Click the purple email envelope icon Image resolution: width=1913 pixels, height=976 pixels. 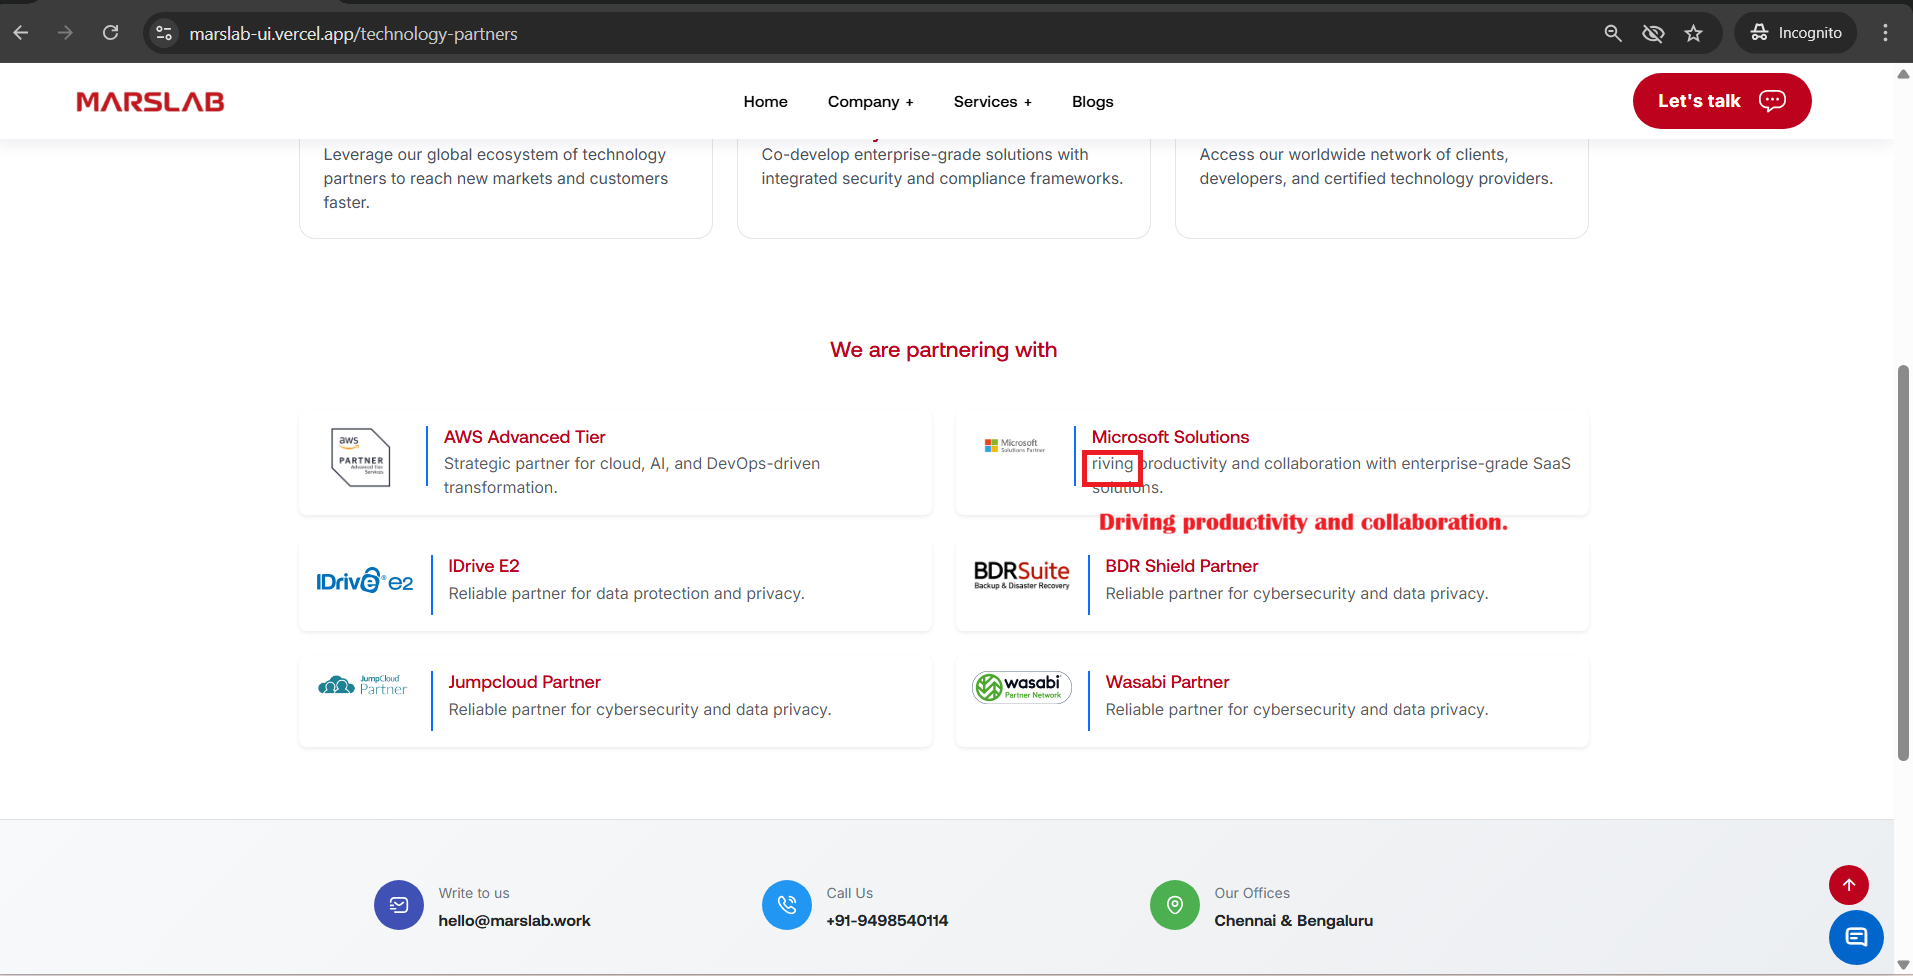point(399,905)
